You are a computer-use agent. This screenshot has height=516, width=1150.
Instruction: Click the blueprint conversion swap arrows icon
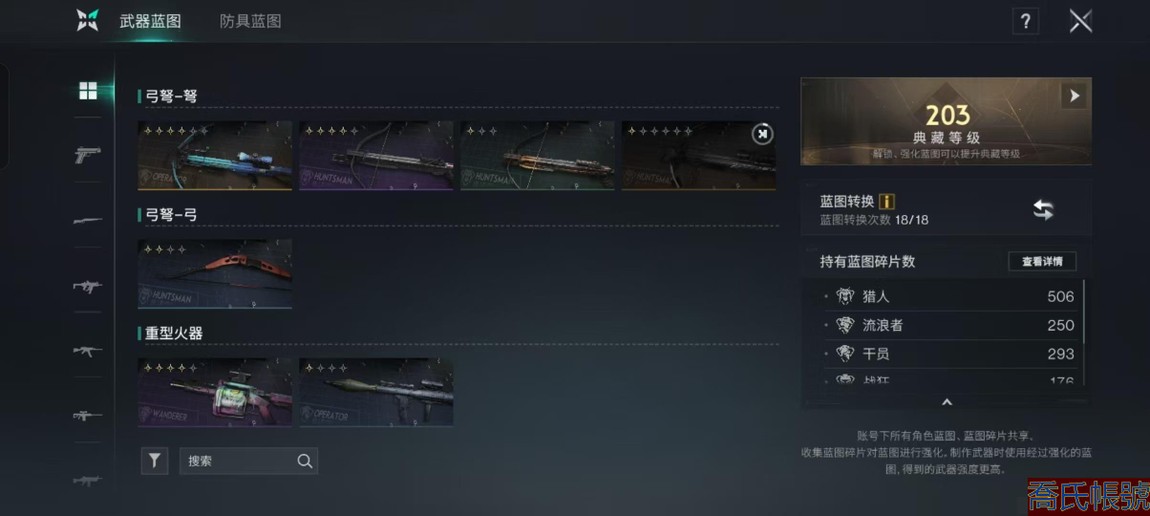1043,210
